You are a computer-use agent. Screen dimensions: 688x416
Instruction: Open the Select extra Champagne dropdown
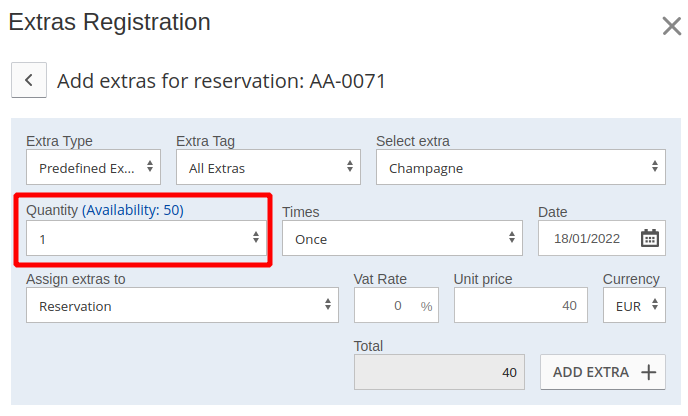tap(520, 168)
